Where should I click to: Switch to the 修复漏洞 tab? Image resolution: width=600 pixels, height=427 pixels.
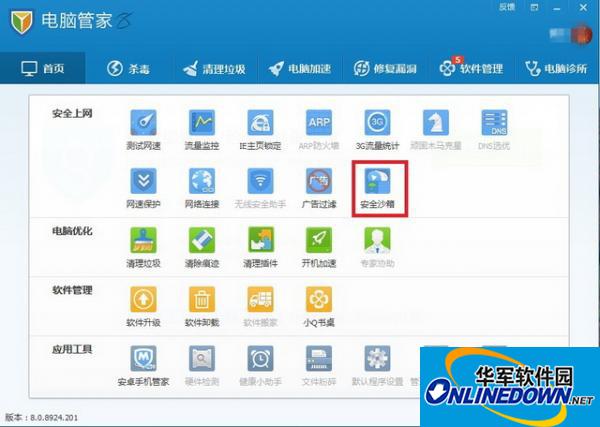tap(385, 68)
